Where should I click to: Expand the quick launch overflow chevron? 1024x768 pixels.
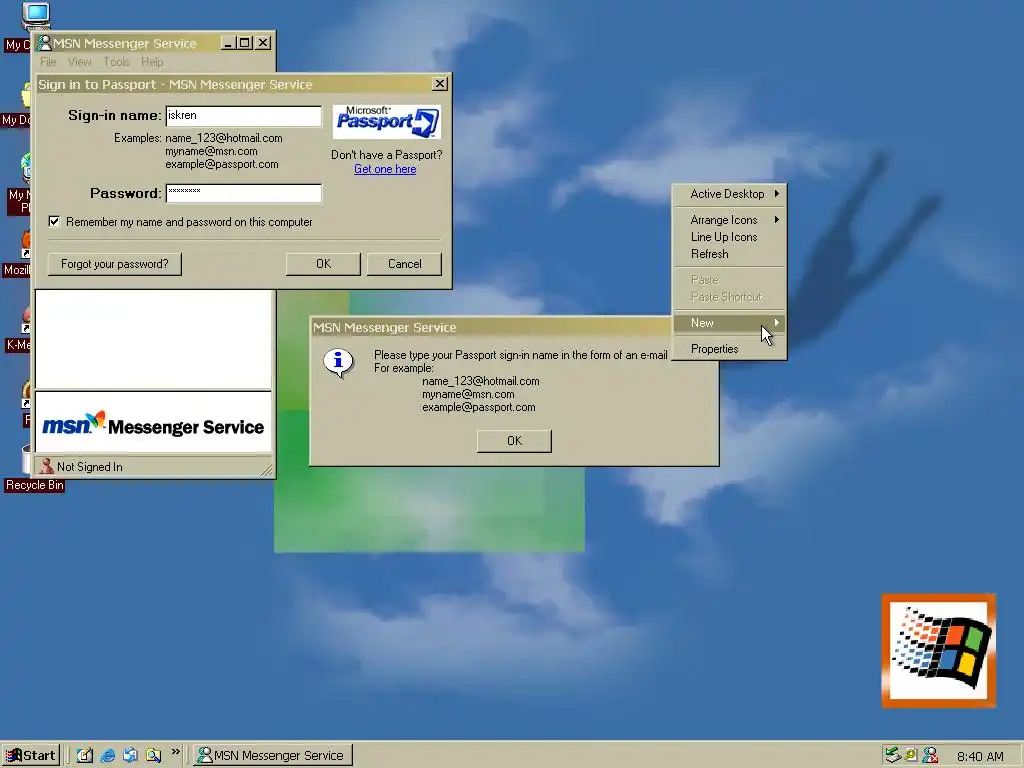pos(175,752)
